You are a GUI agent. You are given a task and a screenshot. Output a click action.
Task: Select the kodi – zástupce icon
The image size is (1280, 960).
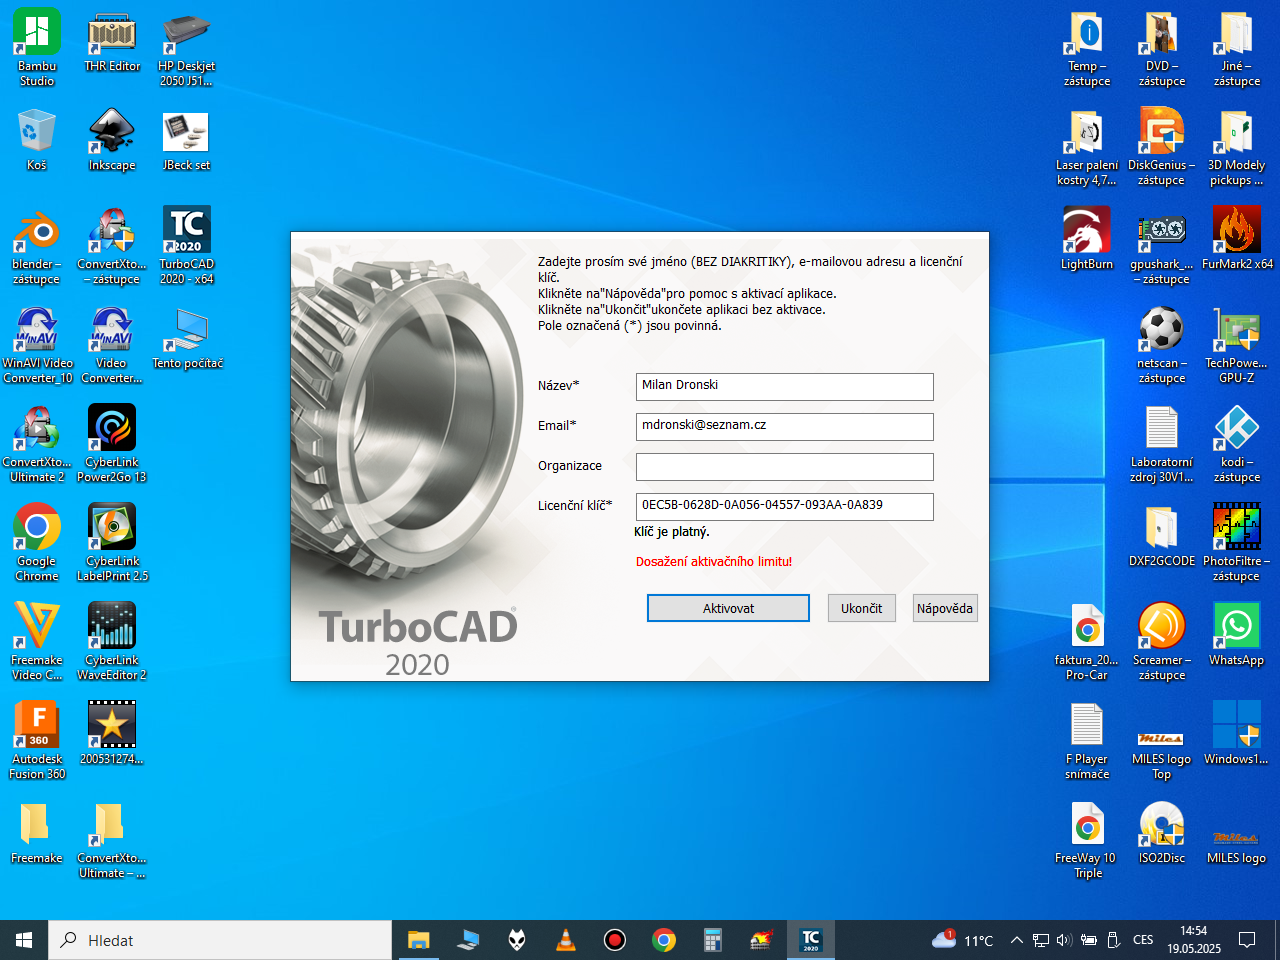1237,444
